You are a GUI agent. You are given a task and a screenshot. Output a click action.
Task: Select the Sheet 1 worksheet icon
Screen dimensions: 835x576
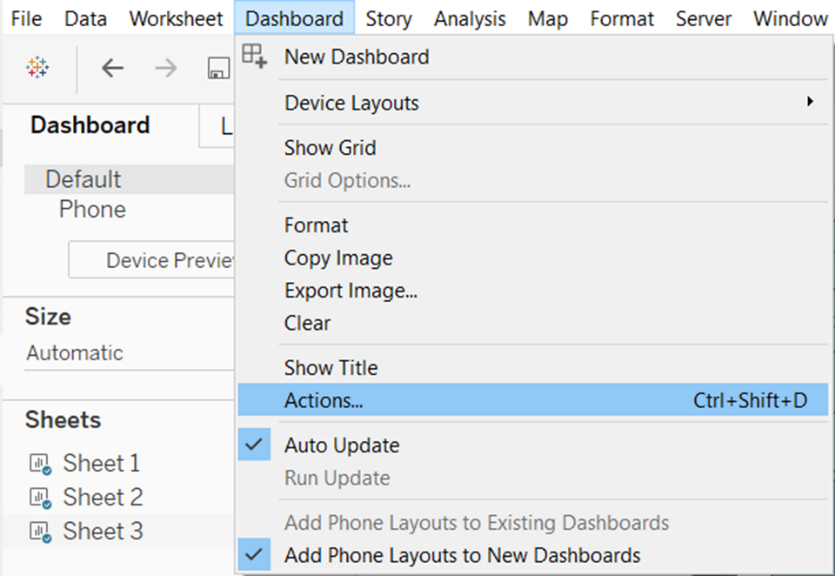(x=40, y=464)
